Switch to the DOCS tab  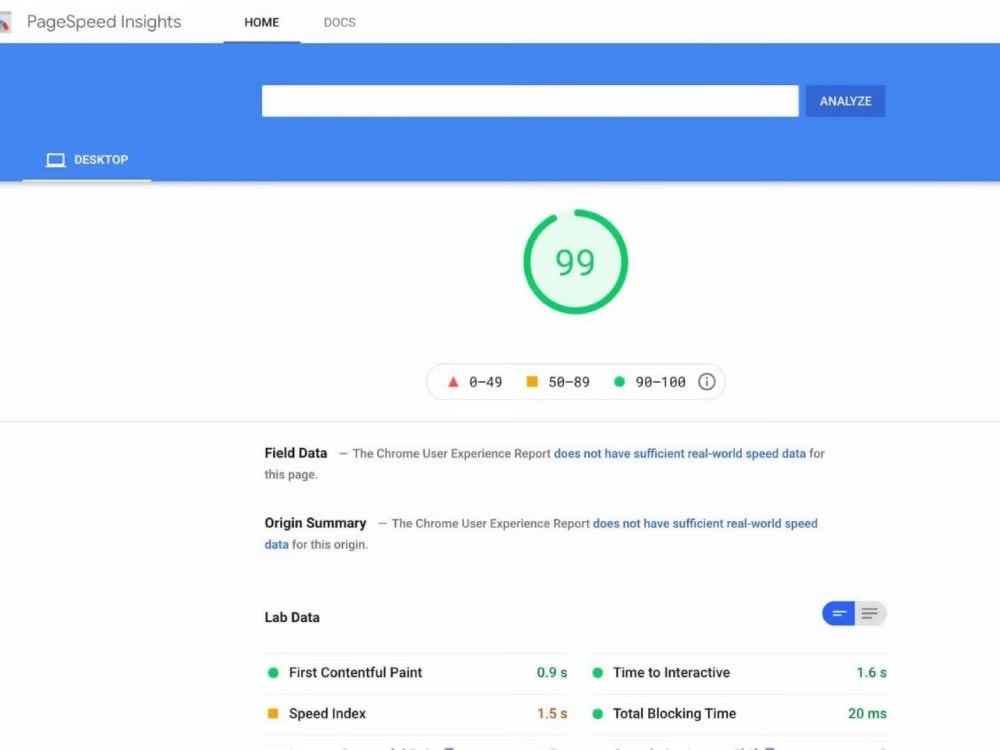(x=339, y=22)
